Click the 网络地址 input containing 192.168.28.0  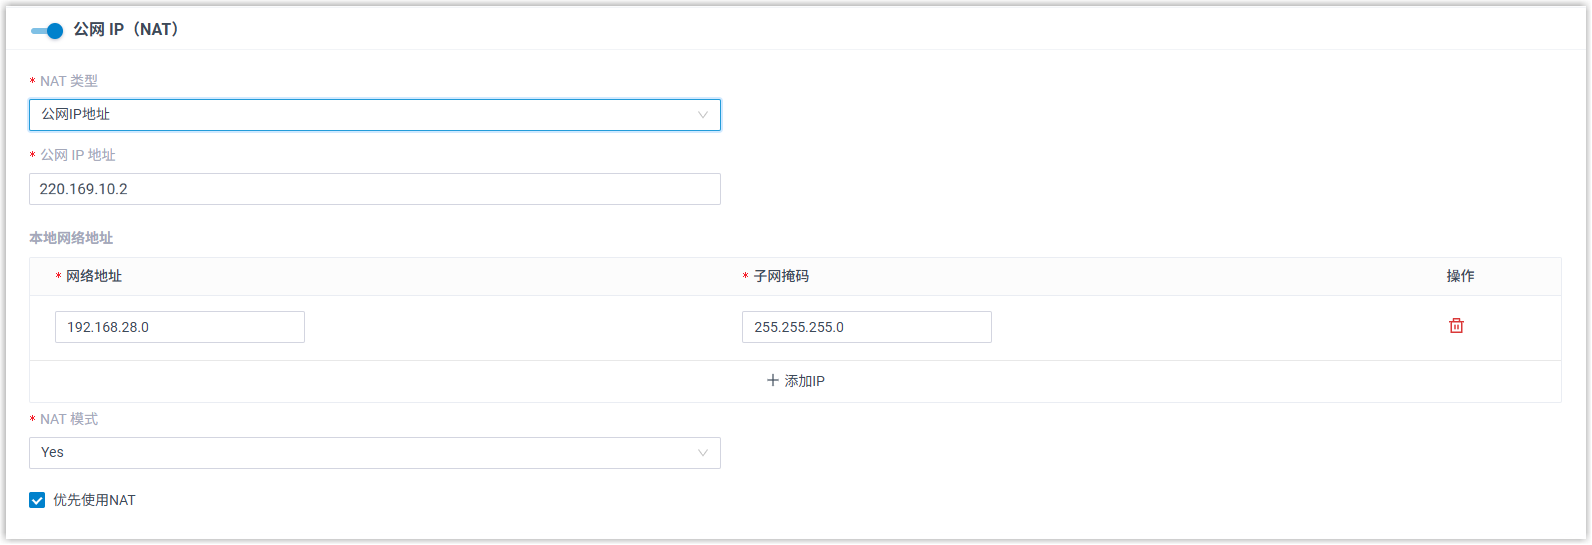pyautogui.click(x=180, y=327)
